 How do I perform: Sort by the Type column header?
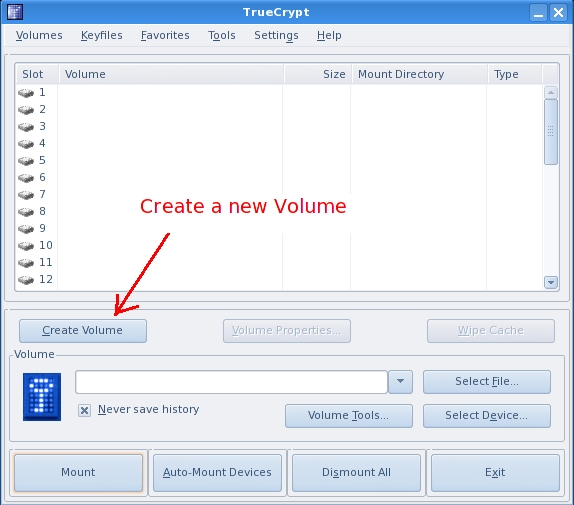pos(514,74)
